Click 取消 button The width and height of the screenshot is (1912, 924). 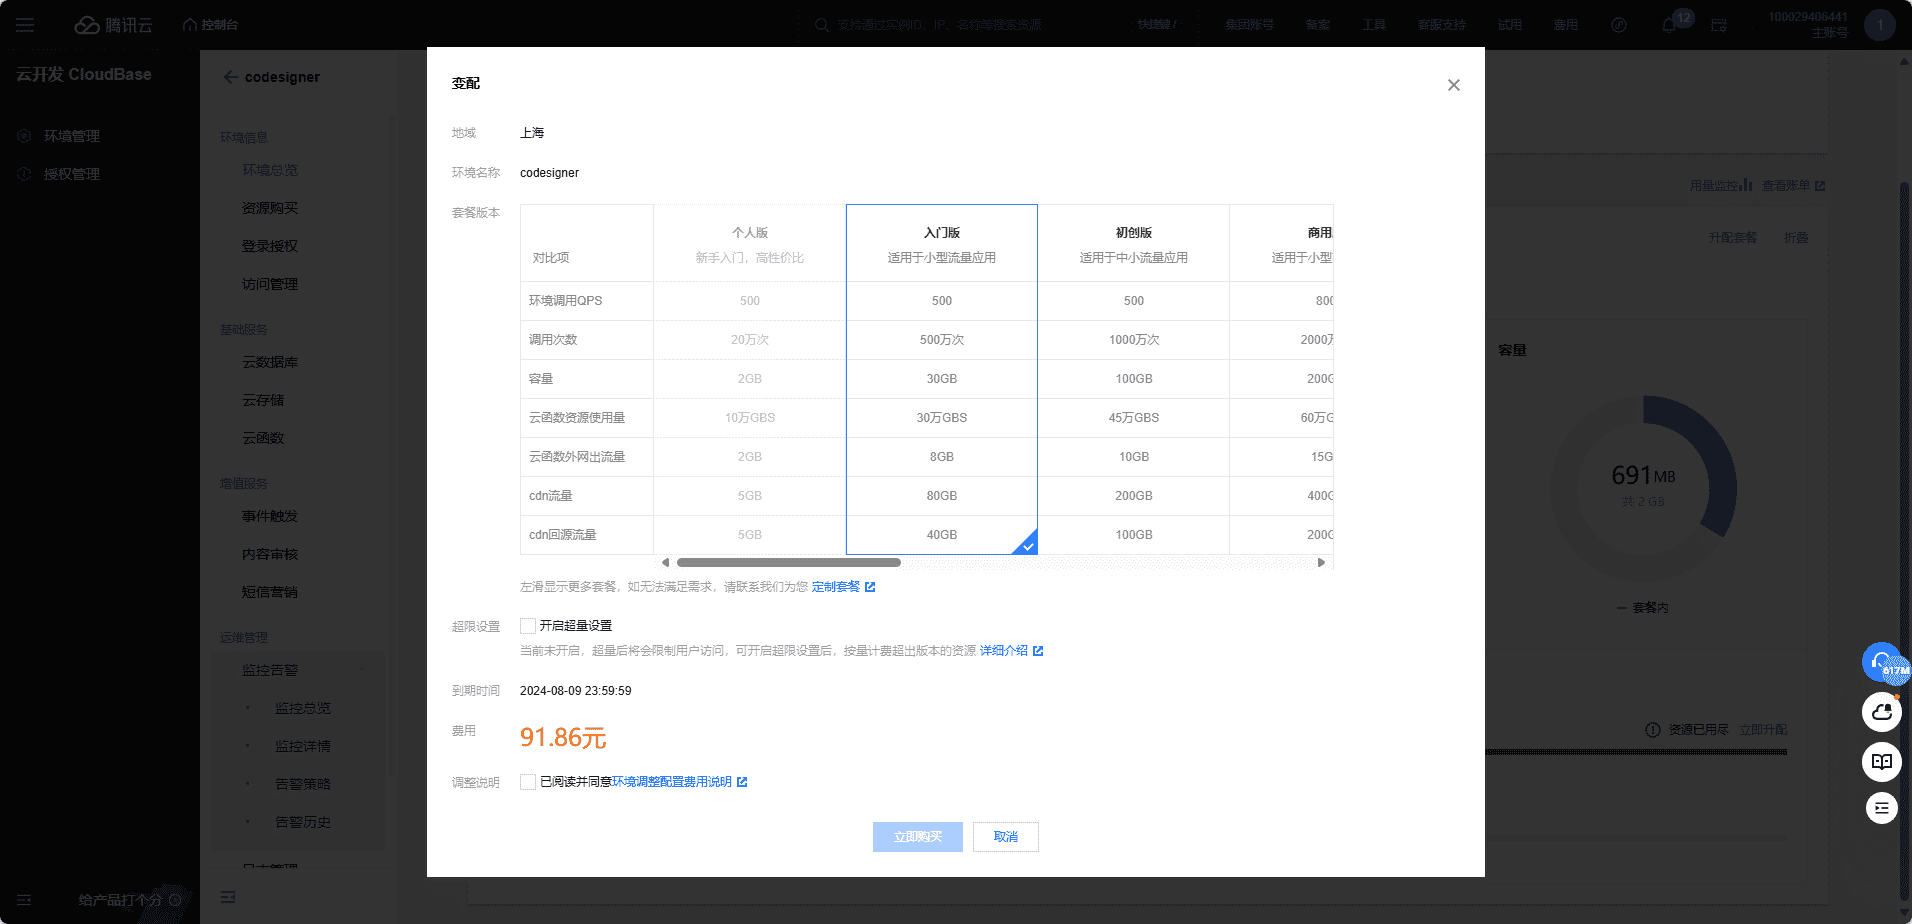point(1006,837)
